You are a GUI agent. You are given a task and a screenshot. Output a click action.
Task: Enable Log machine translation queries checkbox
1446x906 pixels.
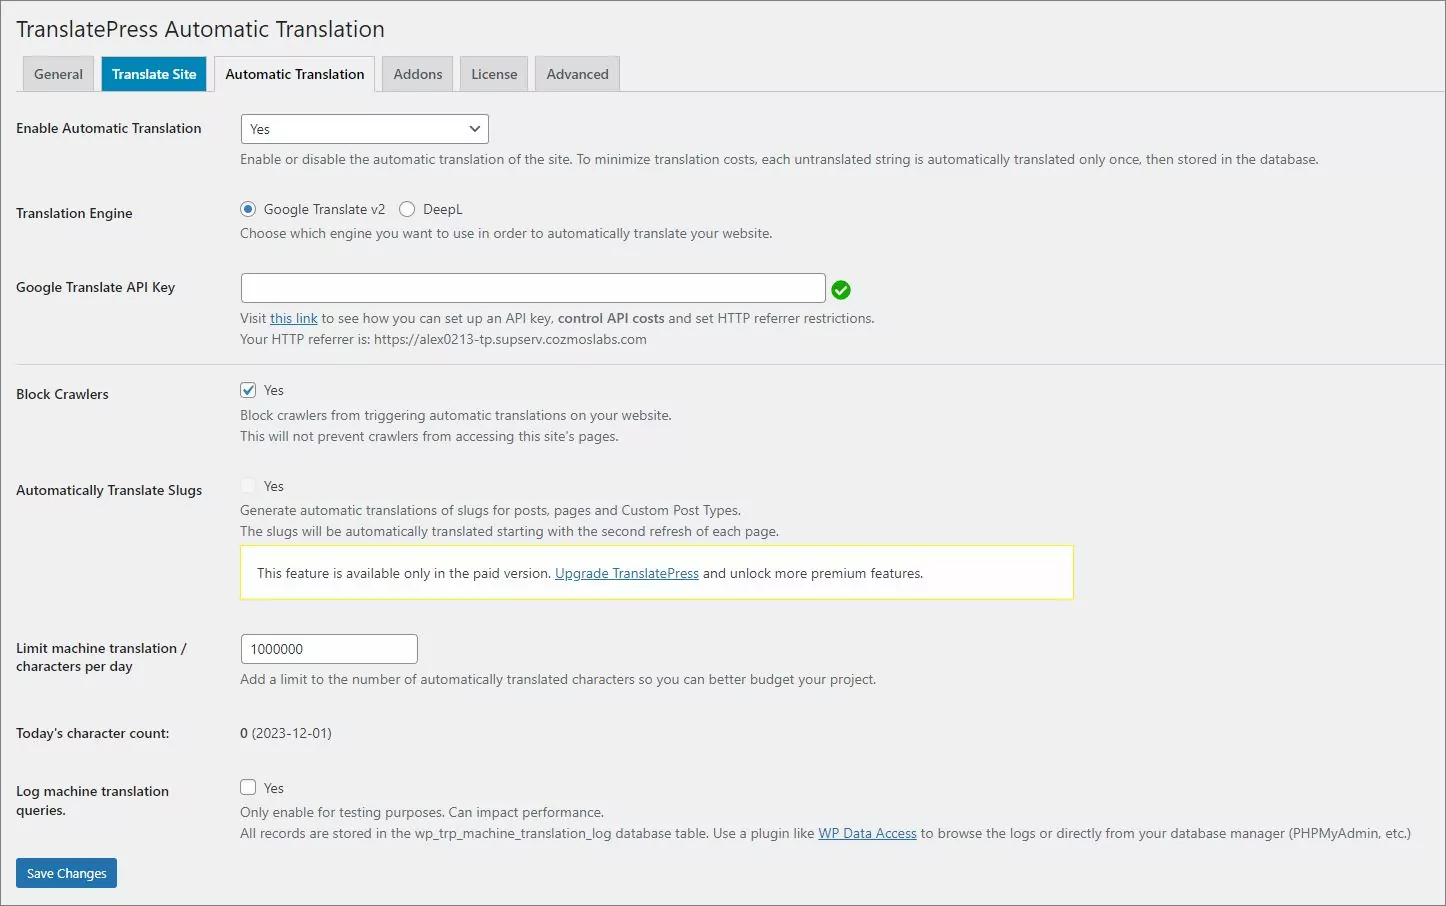tap(248, 787)
